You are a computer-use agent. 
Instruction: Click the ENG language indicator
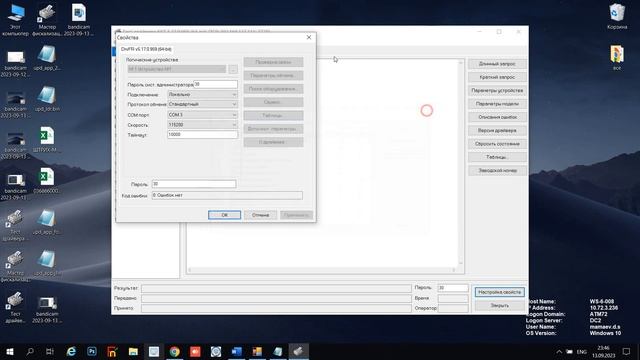pos(582,351)
